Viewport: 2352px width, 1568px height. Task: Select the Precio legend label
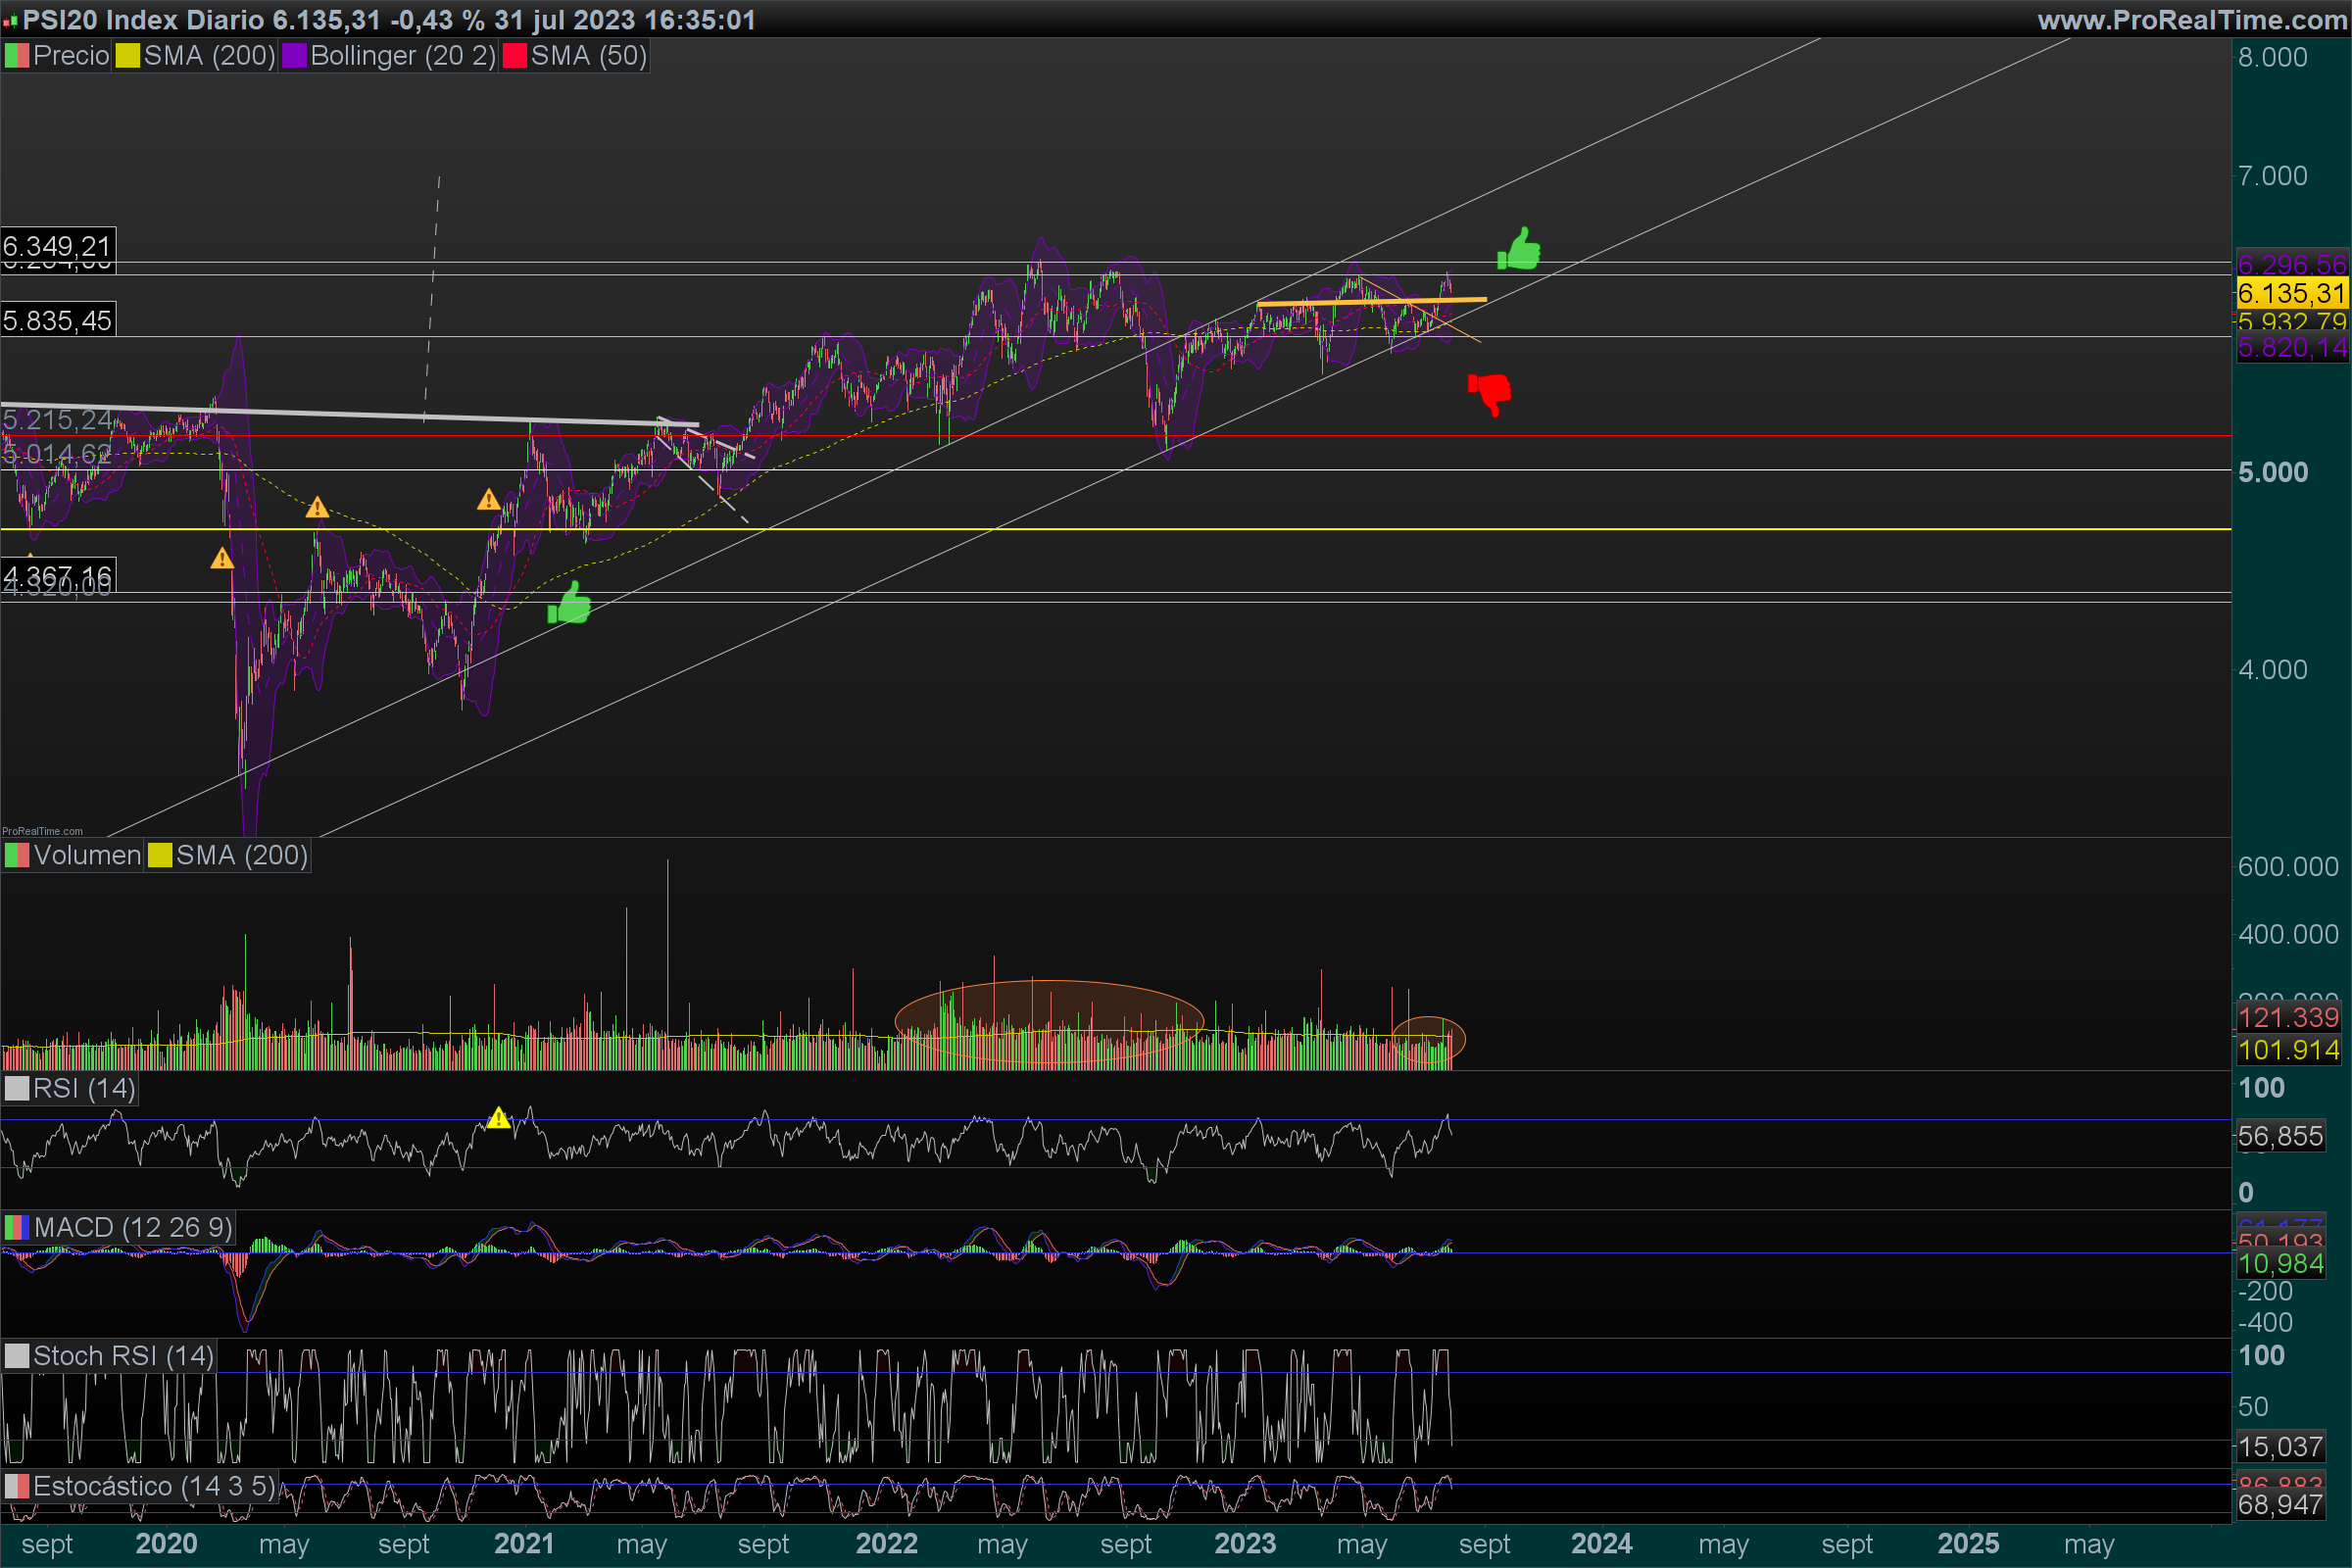pos(70,56)
